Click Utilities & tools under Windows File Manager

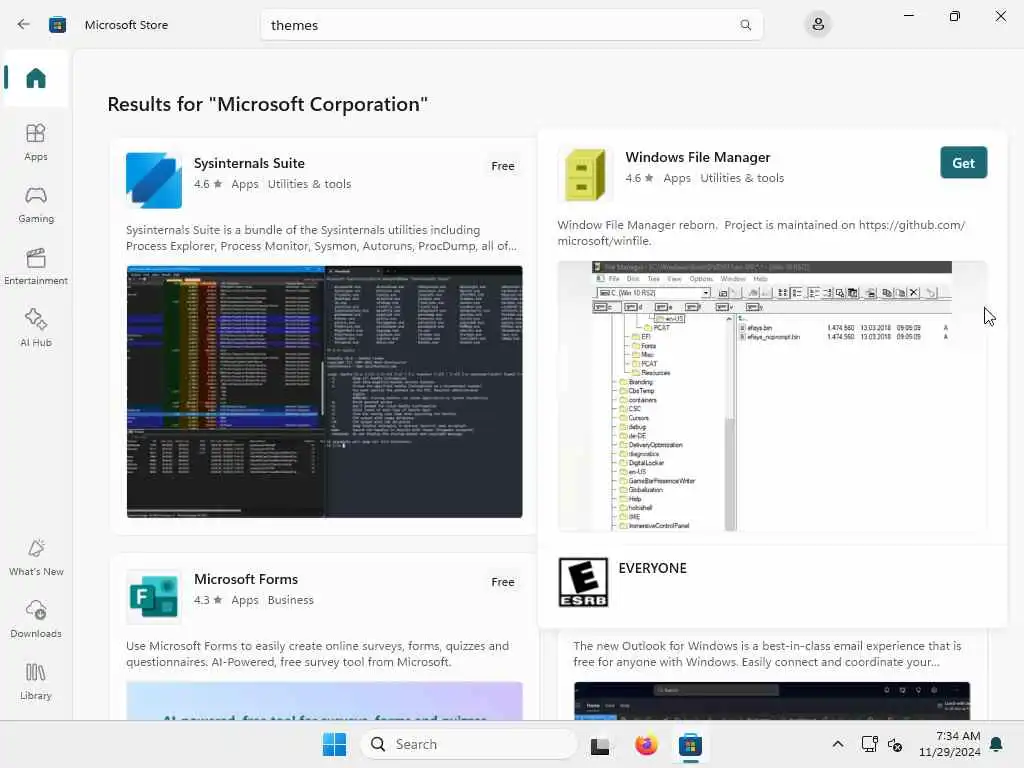(742, 178)
